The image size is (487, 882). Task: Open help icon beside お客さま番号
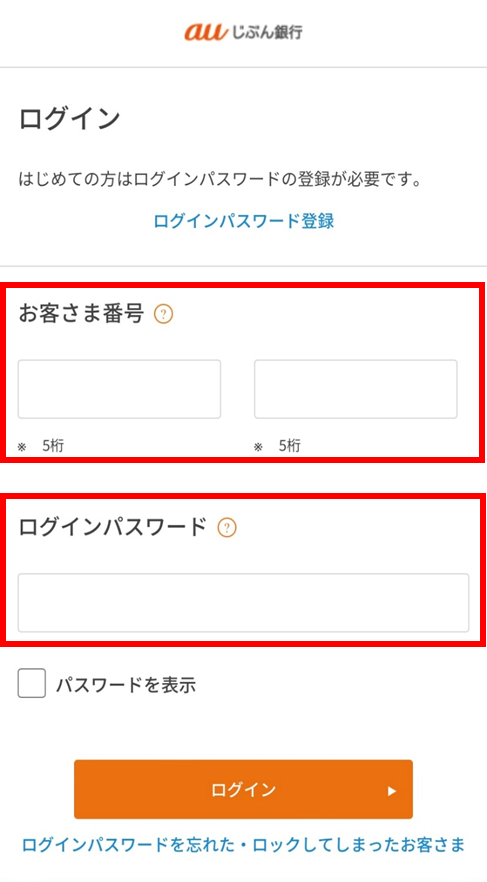(x=164, y=314)
